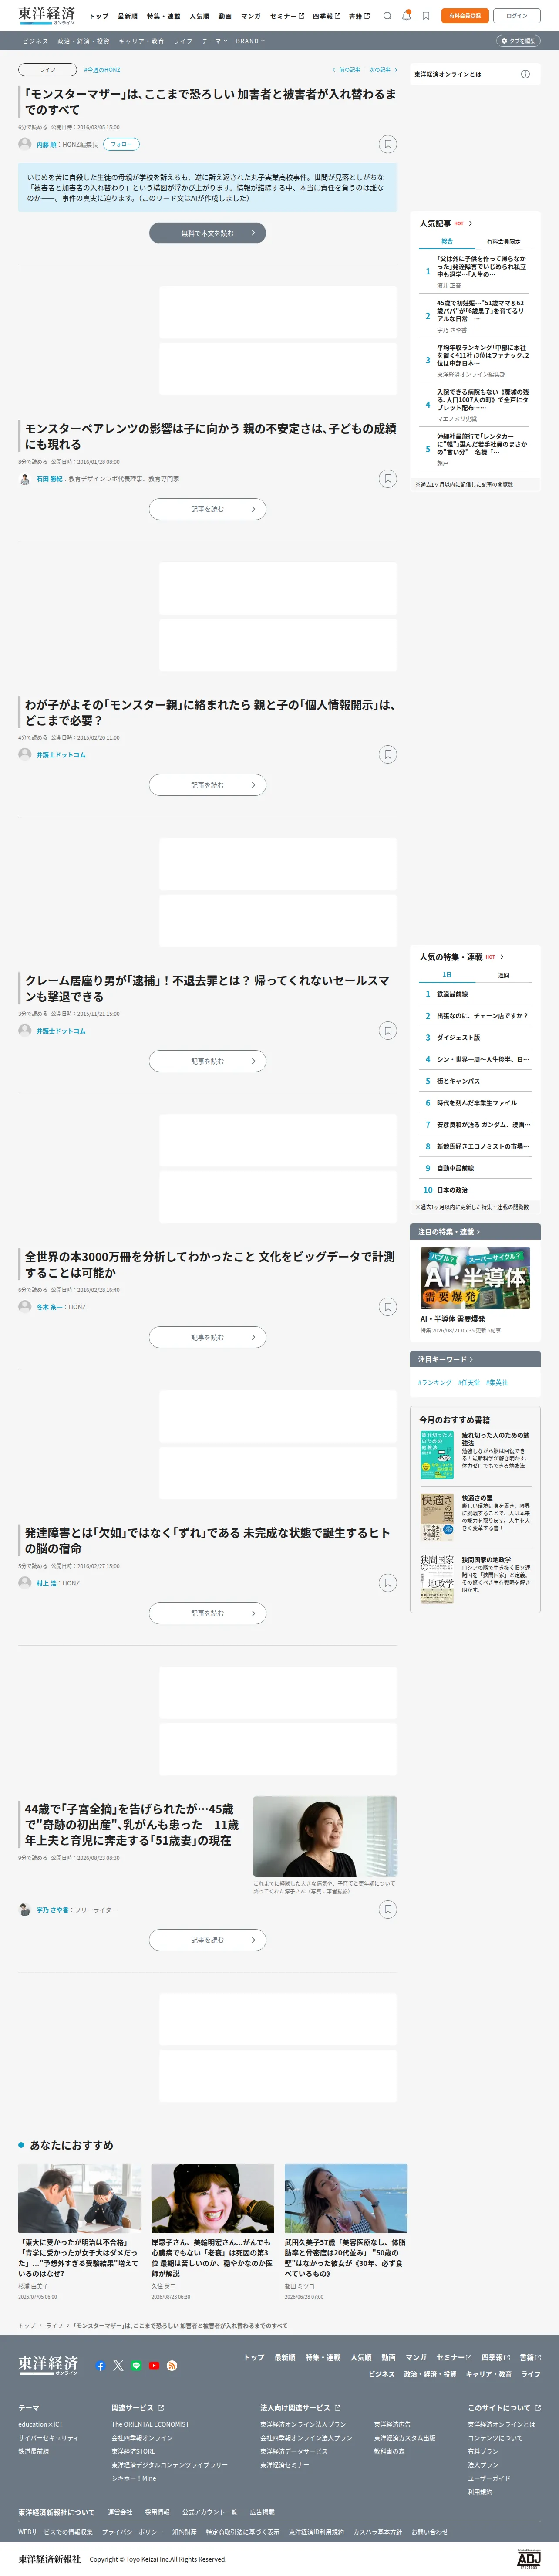The height and width of the screenshot is (2576, 559).
Task: Open キャリア・教育 tab in the top navigation bar
Action: tap(141, 41)
